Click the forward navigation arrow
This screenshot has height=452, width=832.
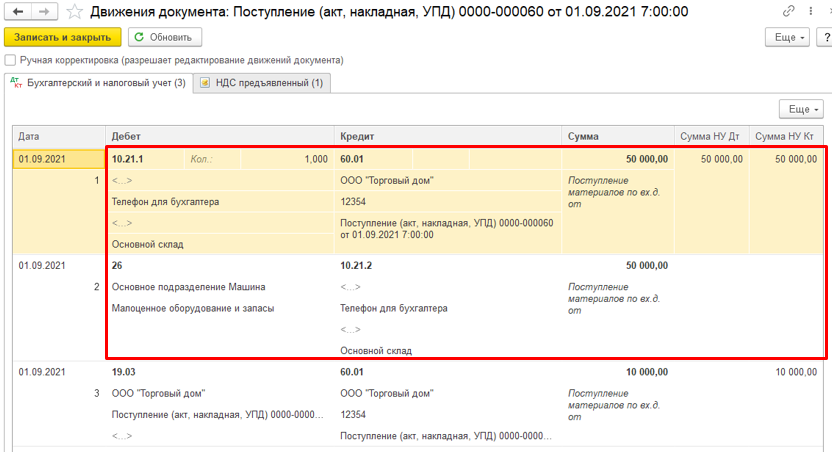coord(45,12)
